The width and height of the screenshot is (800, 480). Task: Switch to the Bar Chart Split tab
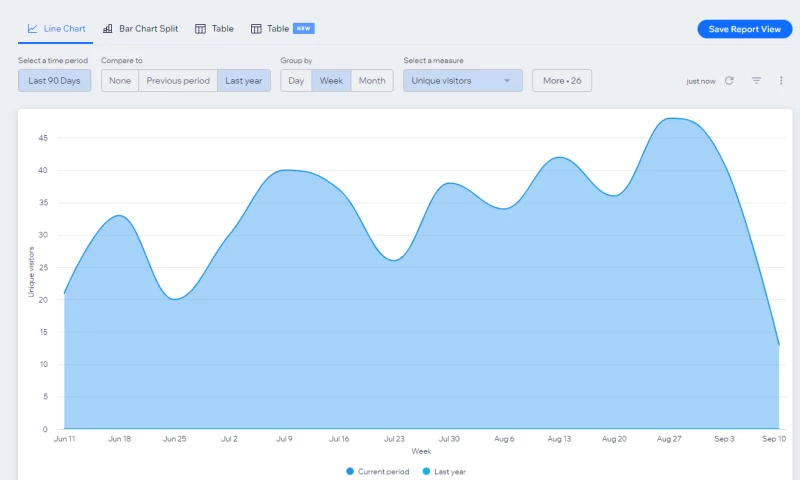(140, 29)
